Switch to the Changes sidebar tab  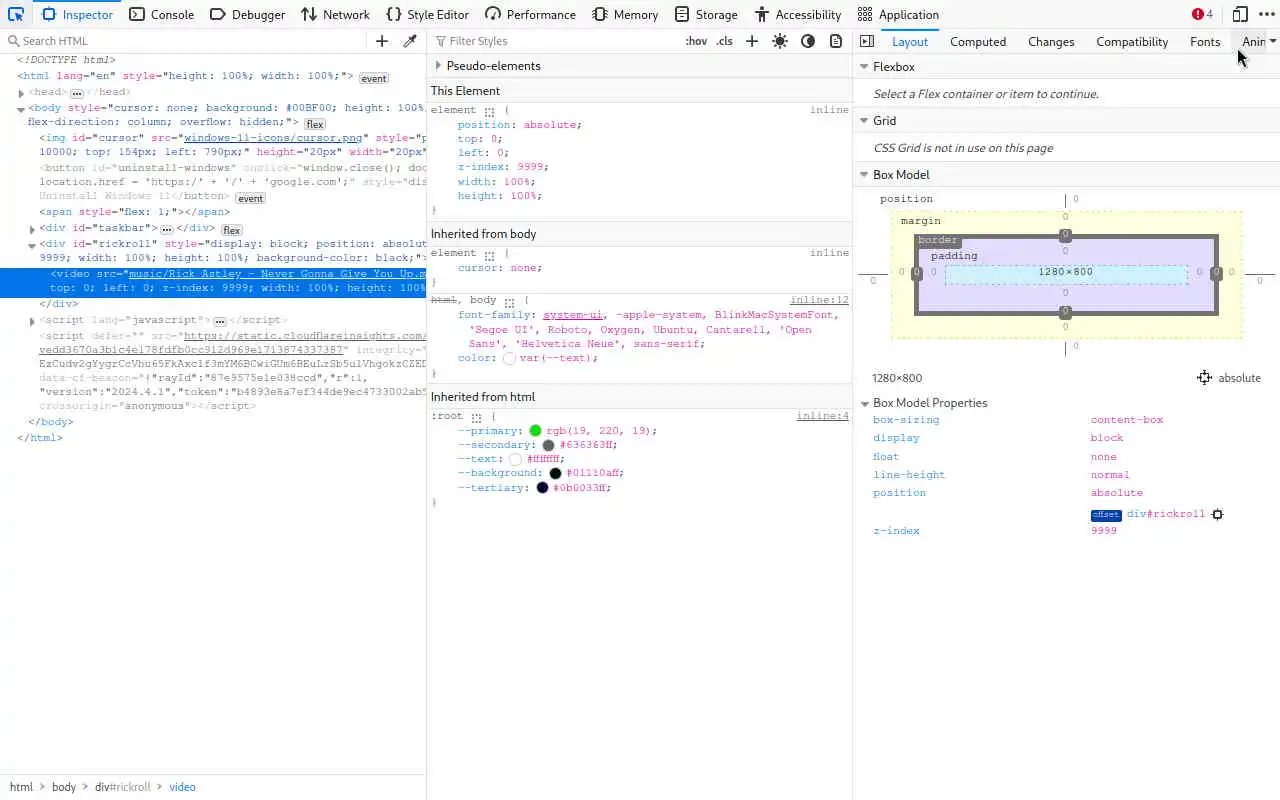coord(1051,41)
